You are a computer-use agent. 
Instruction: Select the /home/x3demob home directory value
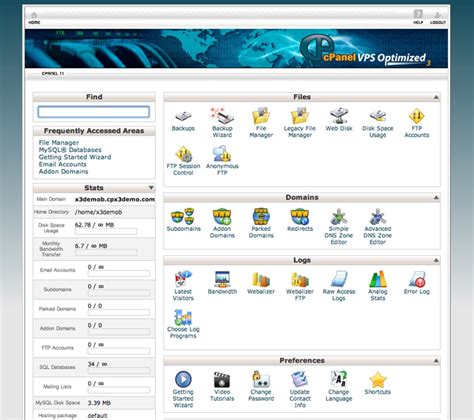98,212
